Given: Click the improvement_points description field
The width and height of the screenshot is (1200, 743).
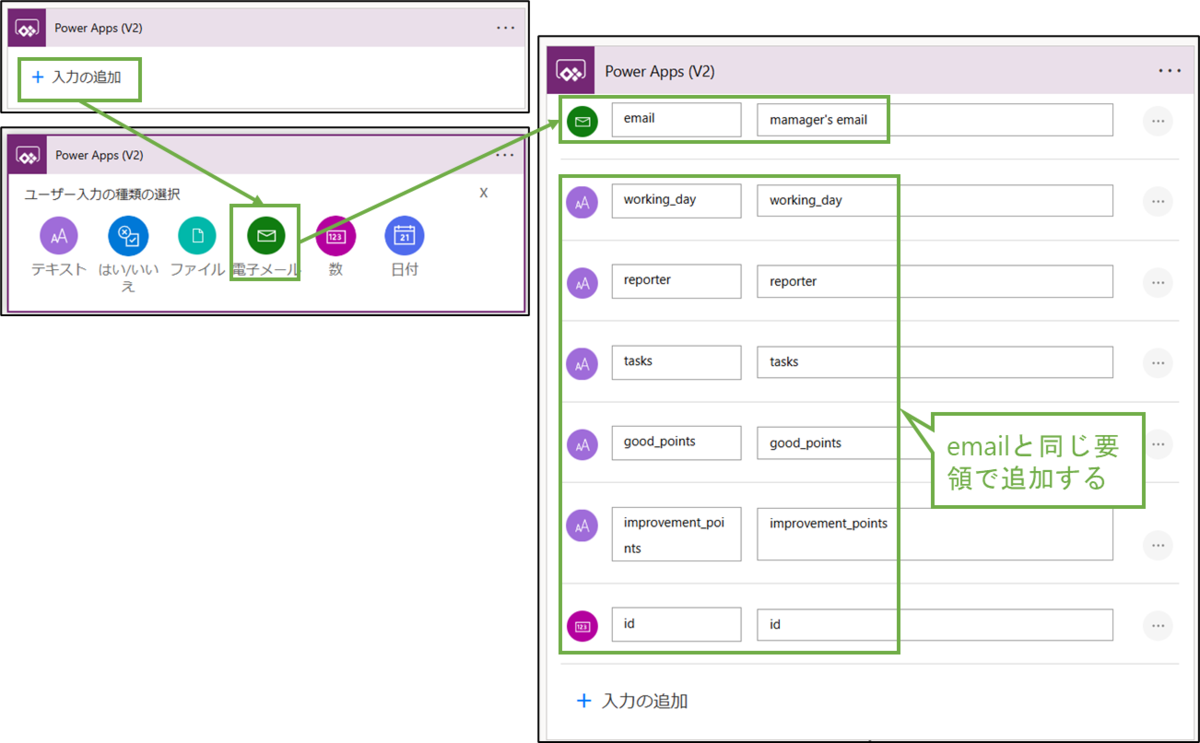Looking at the screenshot, I should click(x=935, y=534).
